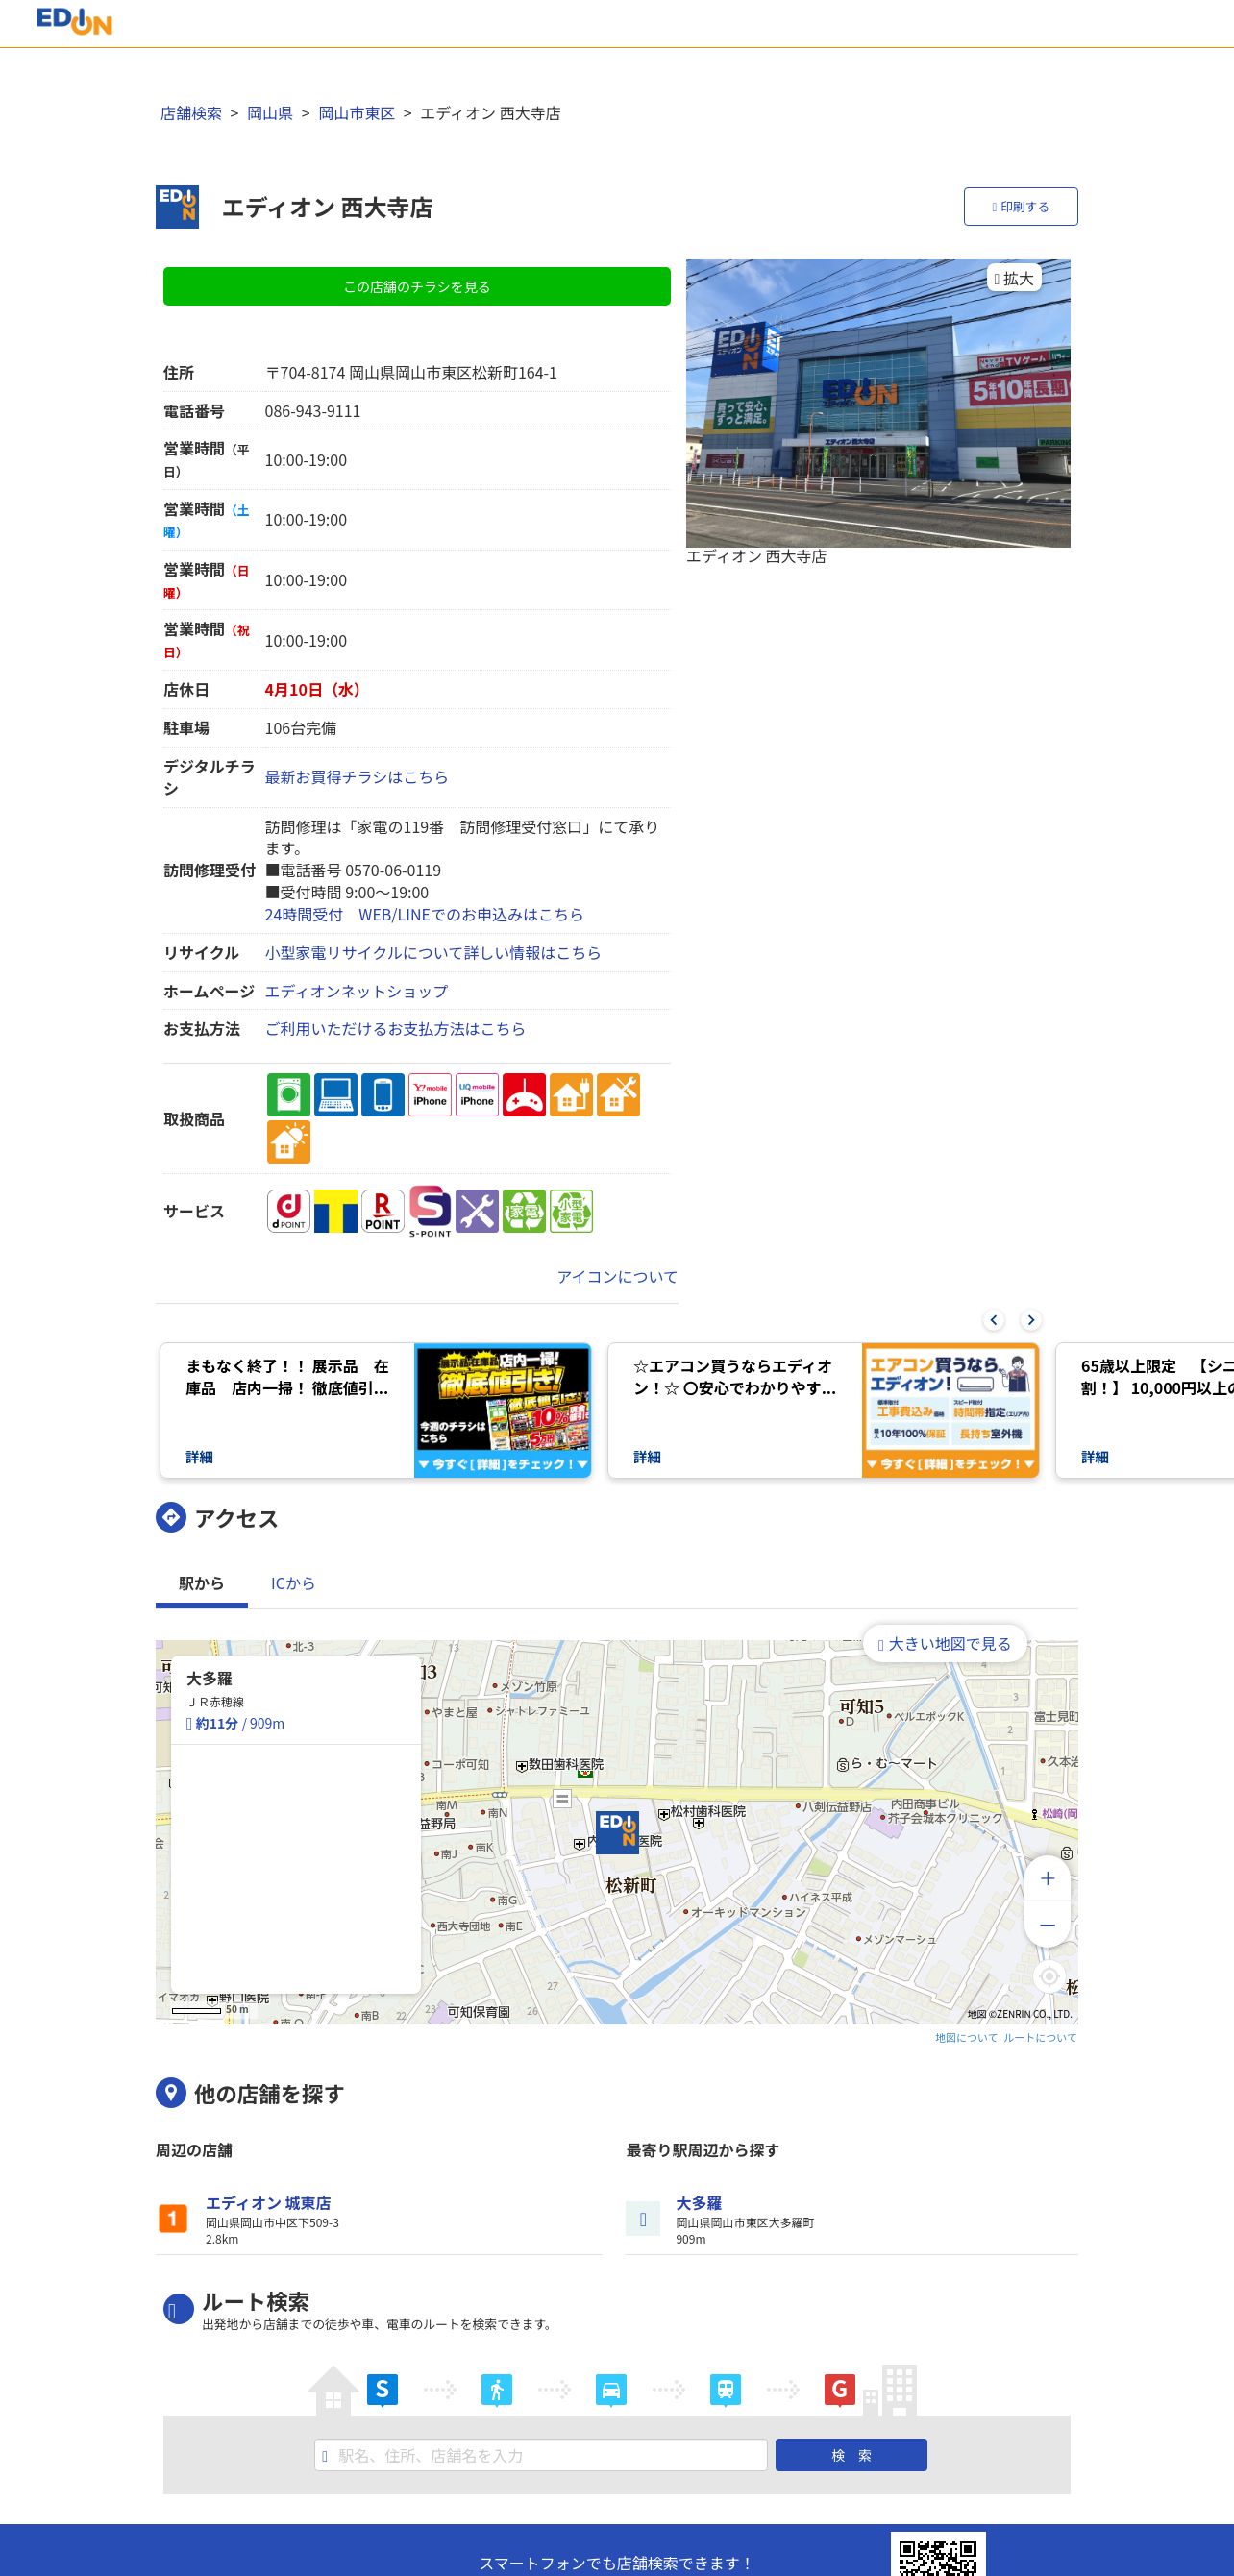Open 最新お買得チラシはこちら link
Viewport: 1234px width, 2576px height.
click(356, 777)
